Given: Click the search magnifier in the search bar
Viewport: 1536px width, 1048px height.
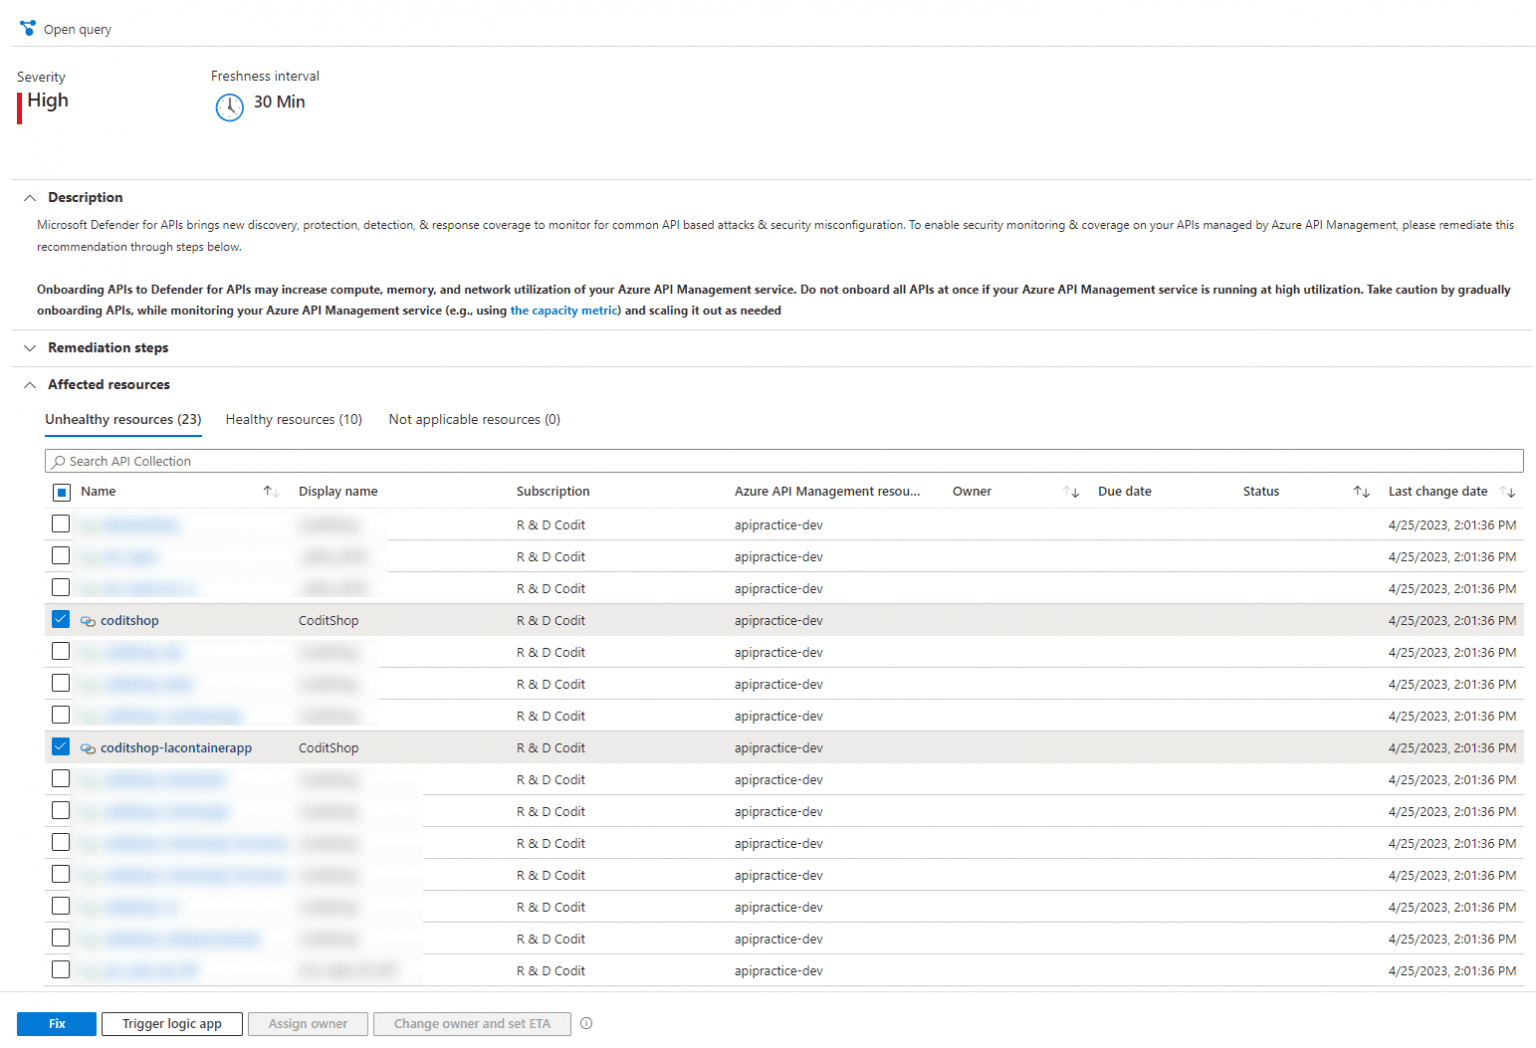Looking at the screenshot, I should point(59,461).
